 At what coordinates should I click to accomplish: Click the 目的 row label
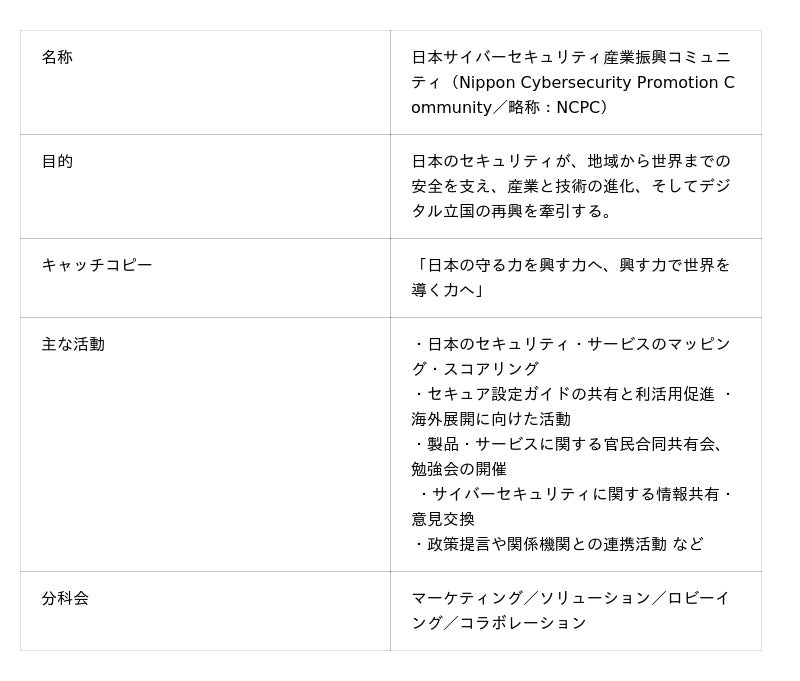(x=57, y=162)
